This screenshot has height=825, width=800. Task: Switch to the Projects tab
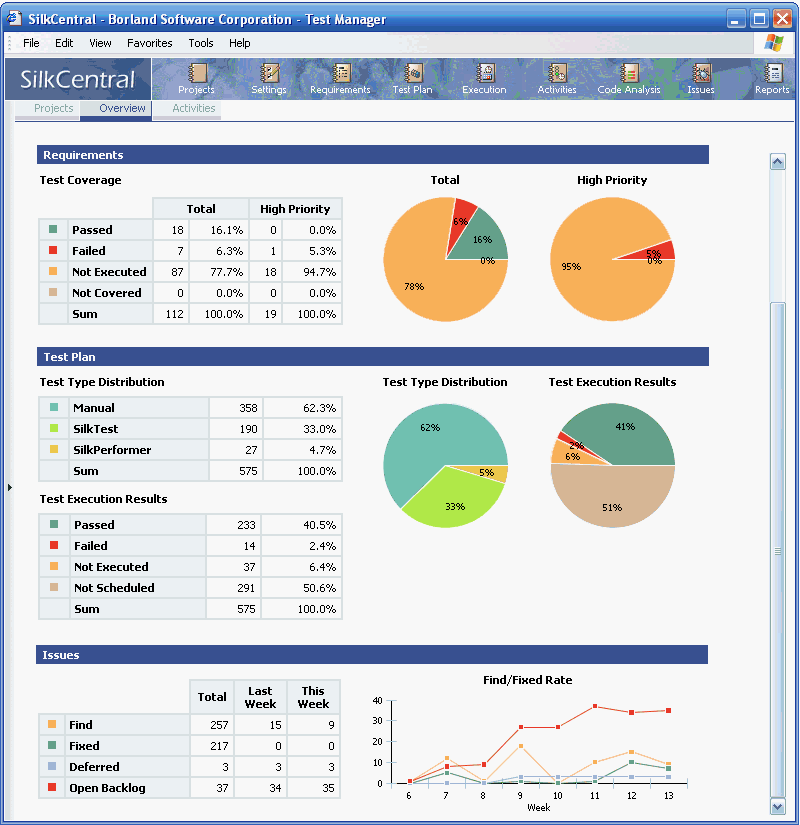(54, 108)
